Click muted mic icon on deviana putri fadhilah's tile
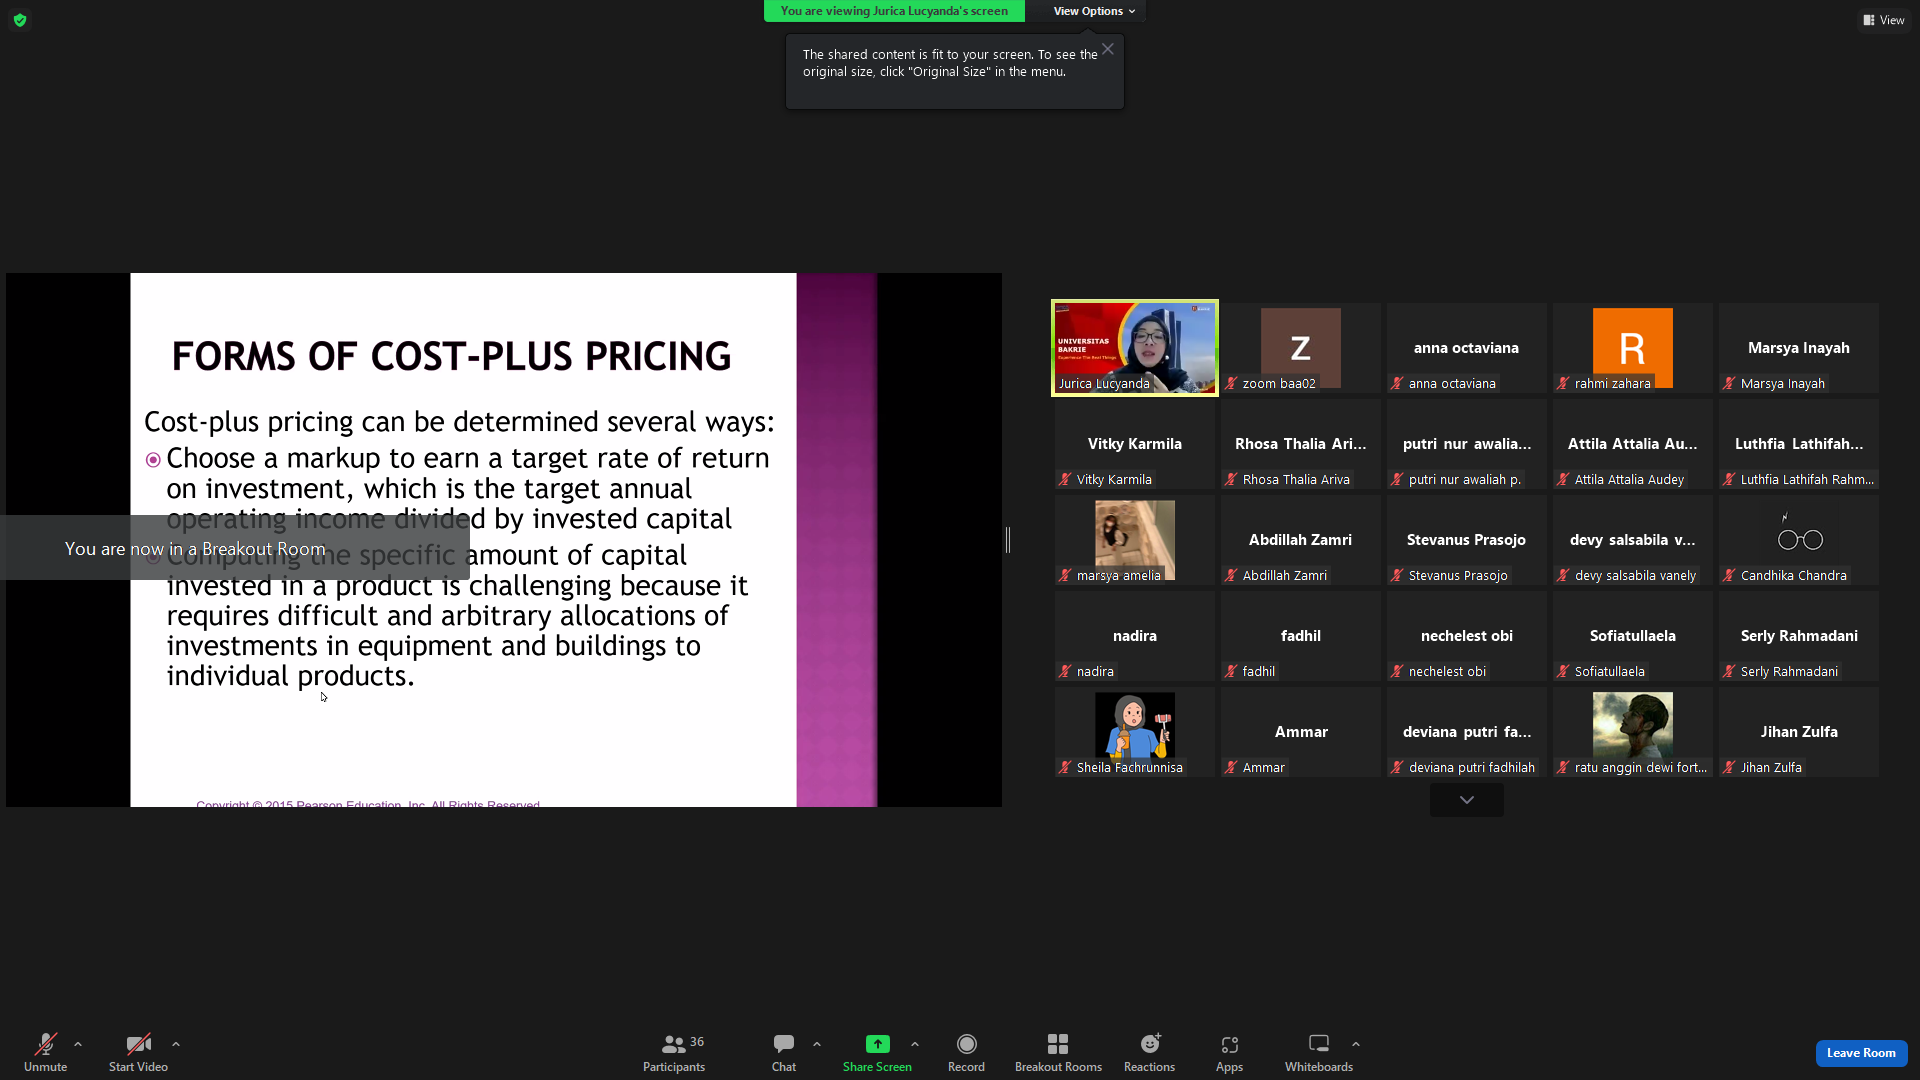Image resolution: width=1920 pixels, height=1080 pixels. (1398, 768)
